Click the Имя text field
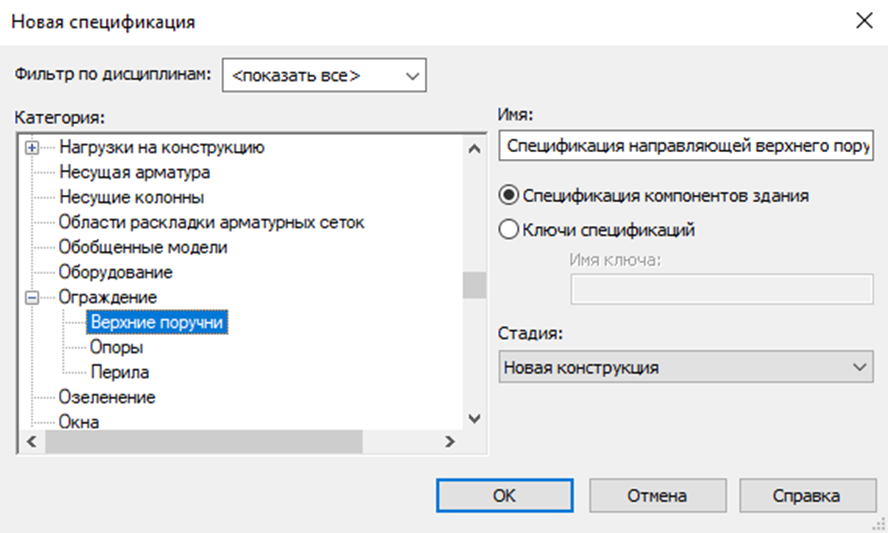The width and height of the screenshot is (888, 533). pos(686,146)
